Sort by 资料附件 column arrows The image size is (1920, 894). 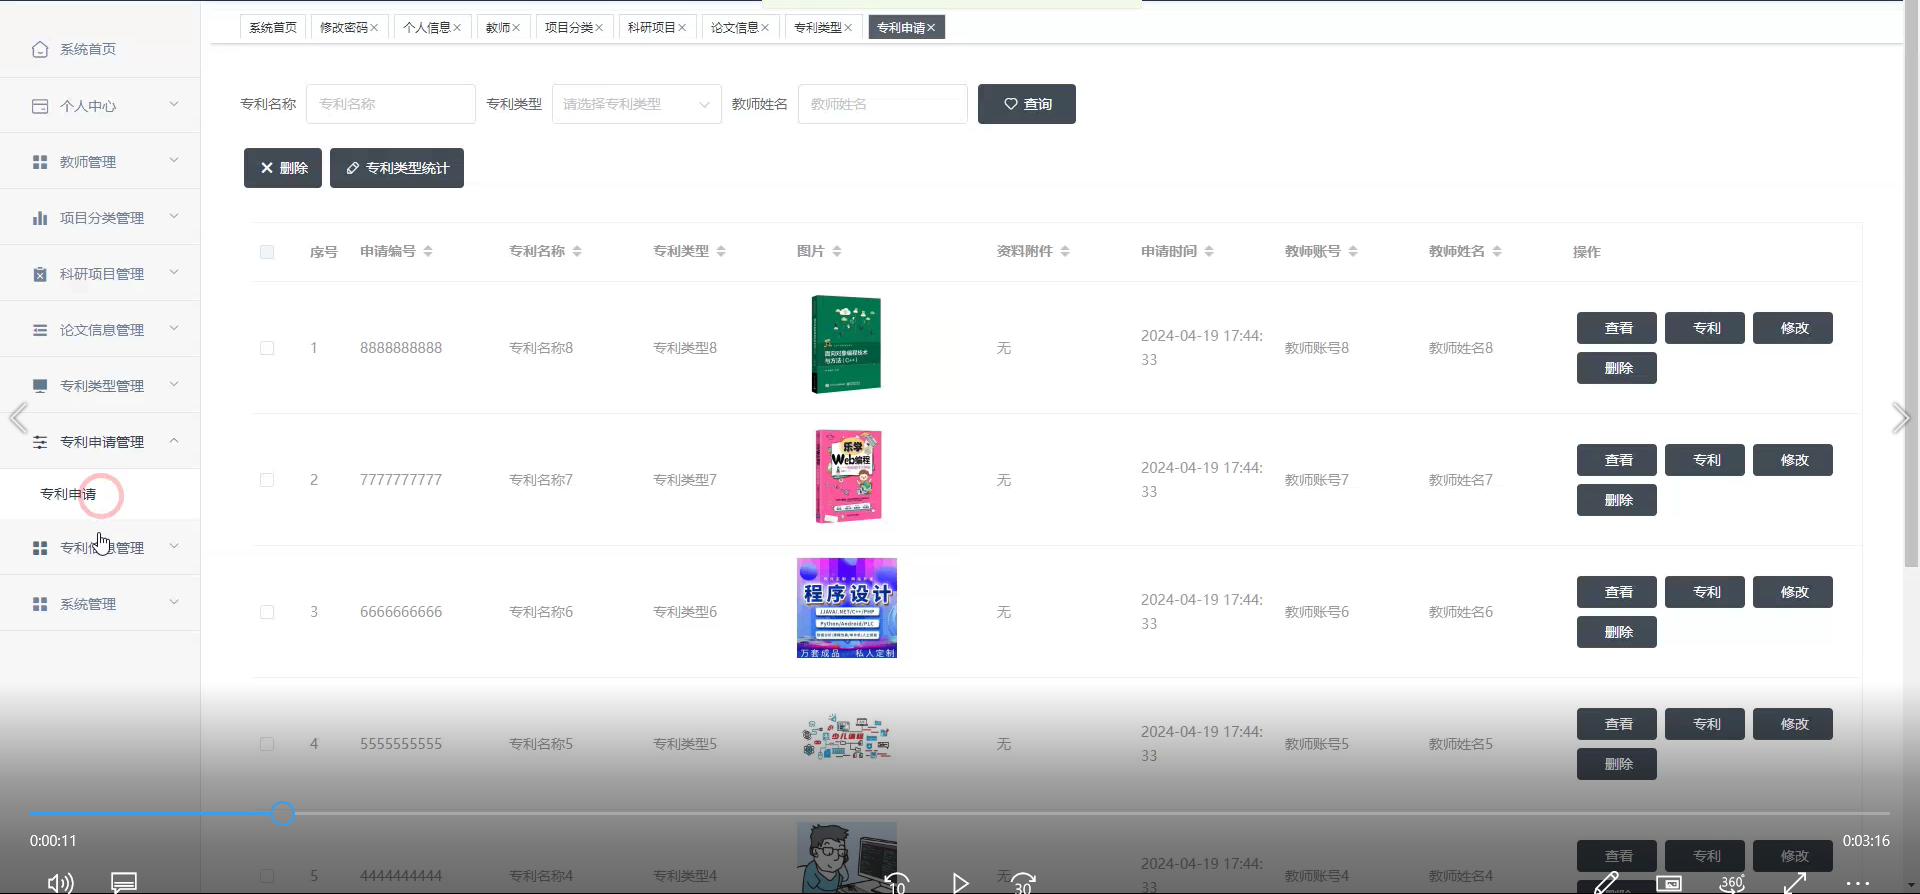pyautogui.click(x=1065, y=251)
